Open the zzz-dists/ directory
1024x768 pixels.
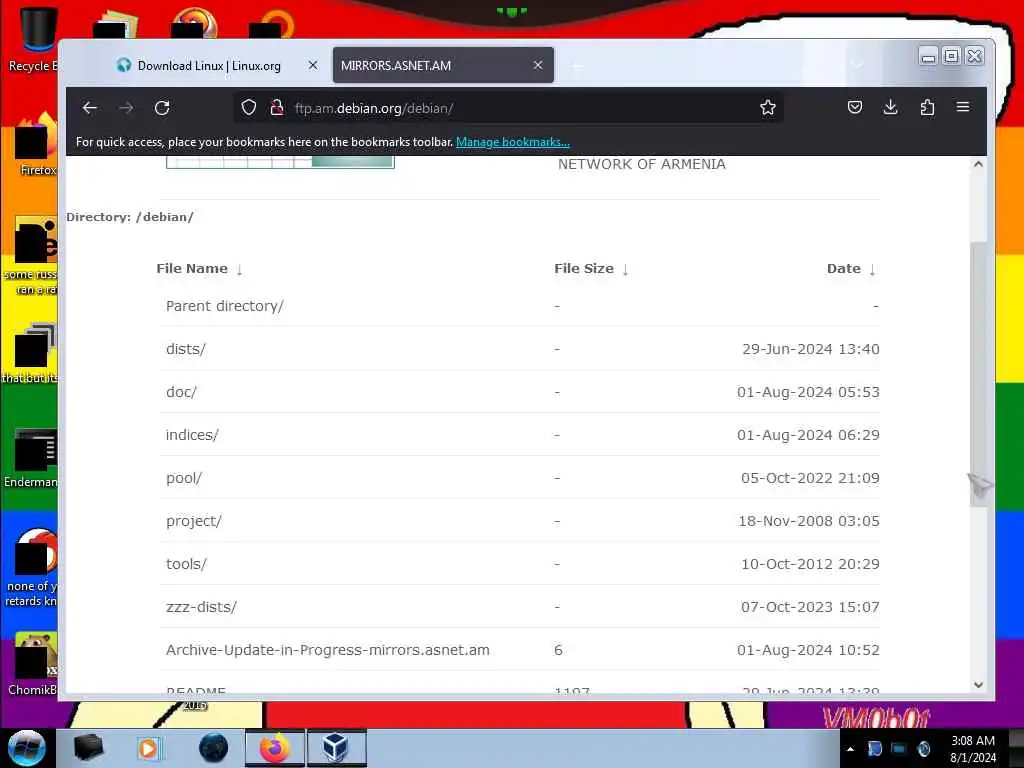click(201, 607)
